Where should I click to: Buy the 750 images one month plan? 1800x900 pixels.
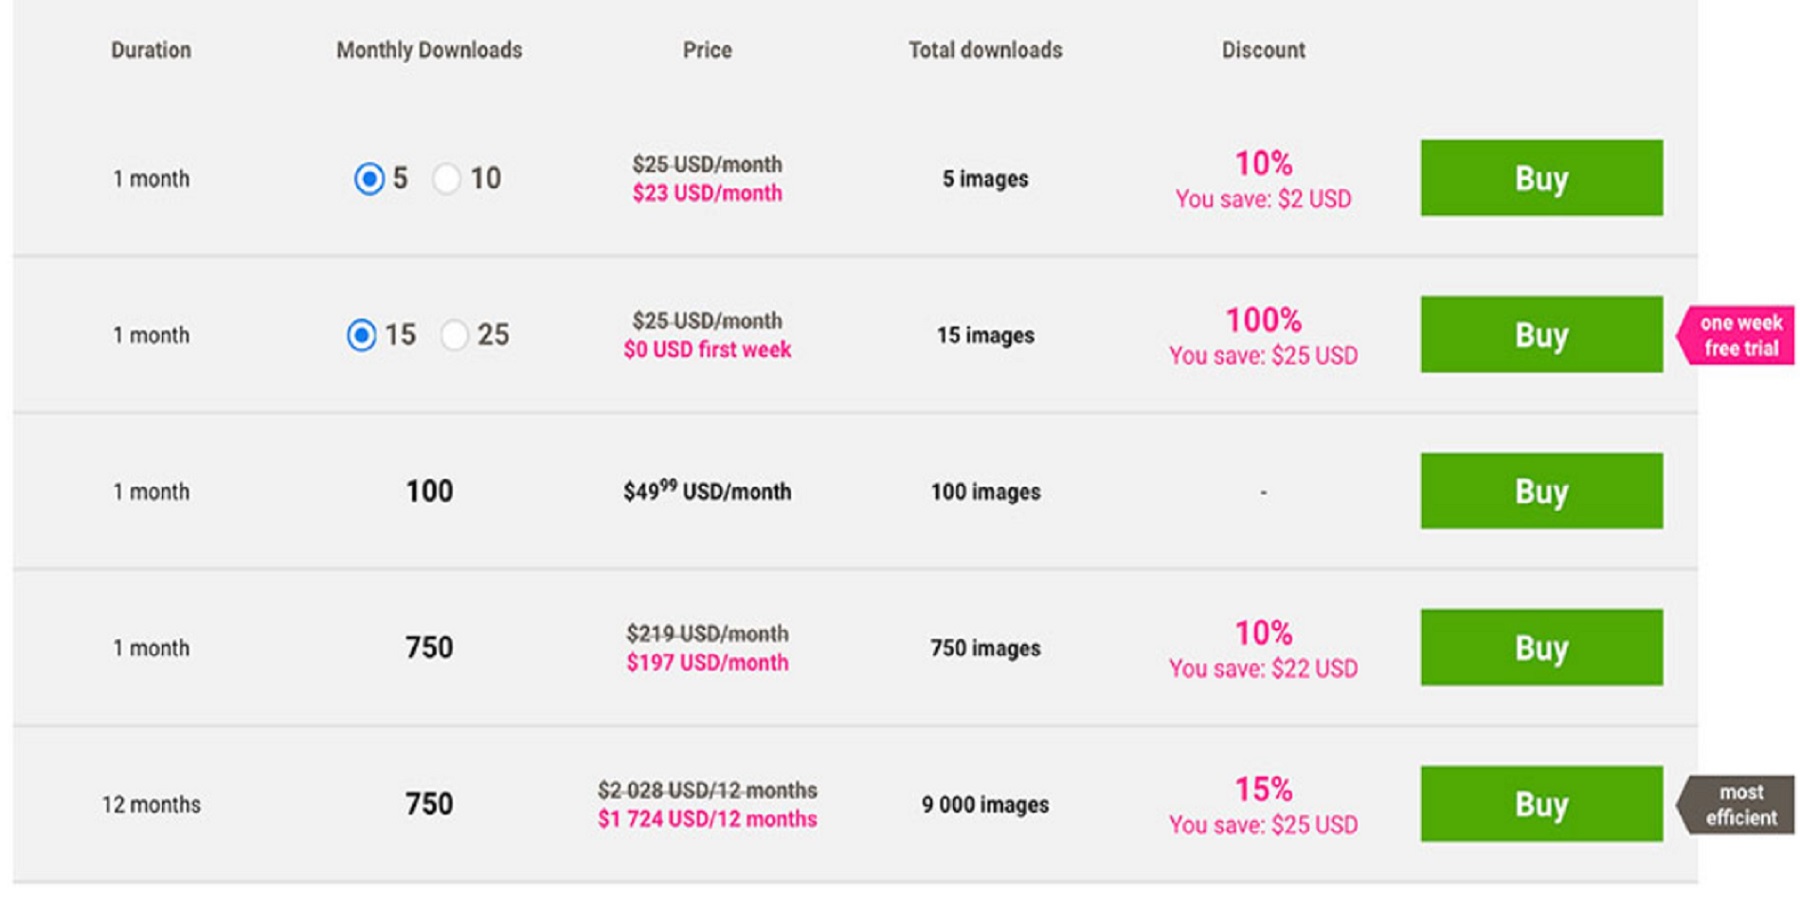[1541, 647]
